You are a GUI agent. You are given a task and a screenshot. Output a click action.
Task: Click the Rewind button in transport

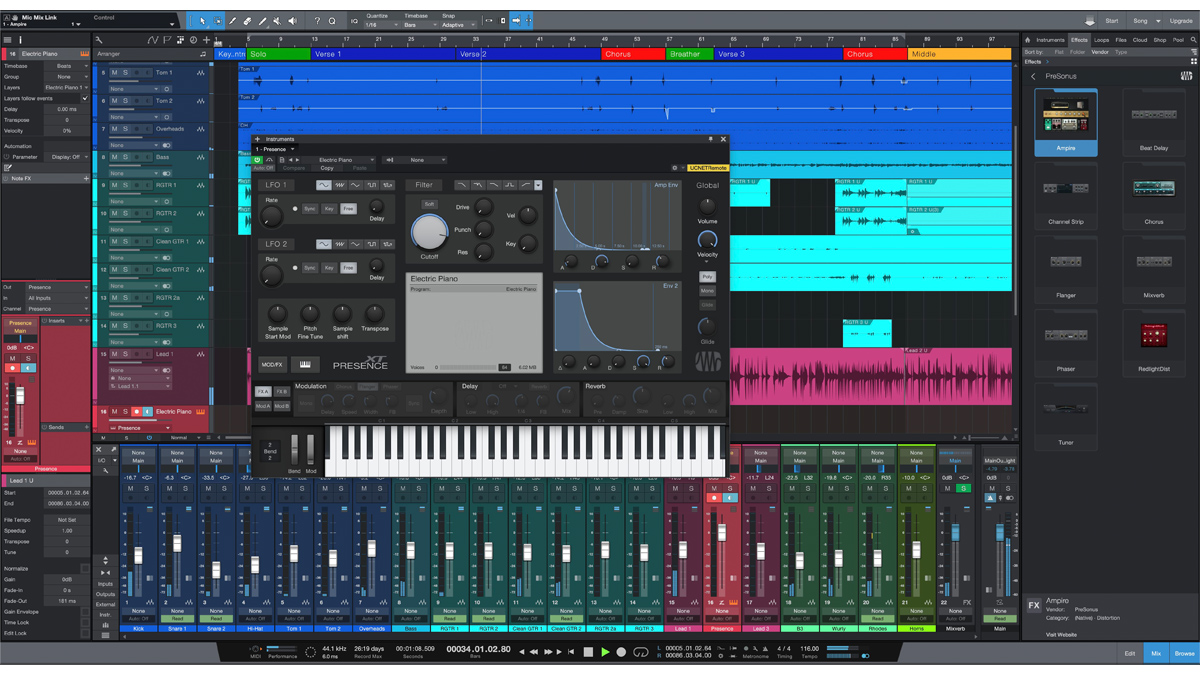(534, 652)
